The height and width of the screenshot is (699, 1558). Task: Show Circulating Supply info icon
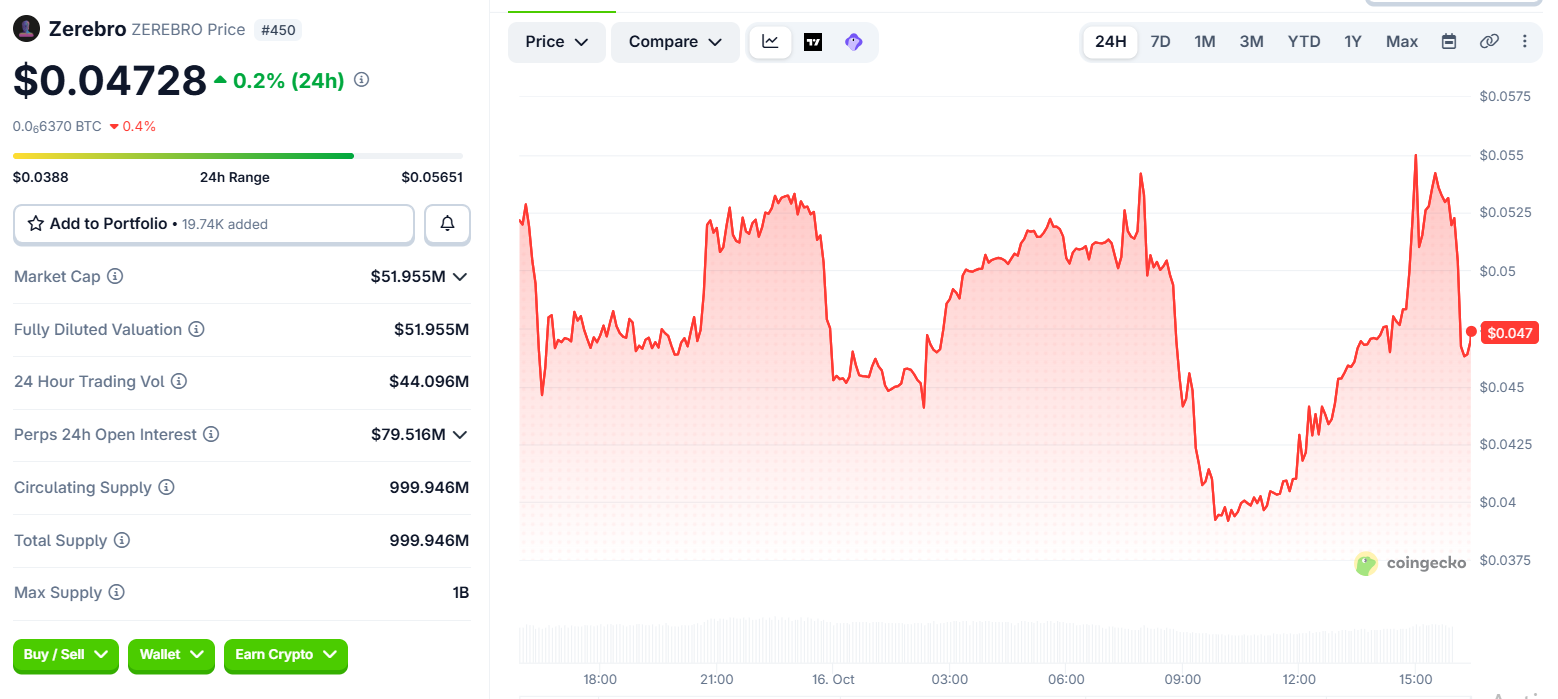pyautogui.click(x=166, y=487)
